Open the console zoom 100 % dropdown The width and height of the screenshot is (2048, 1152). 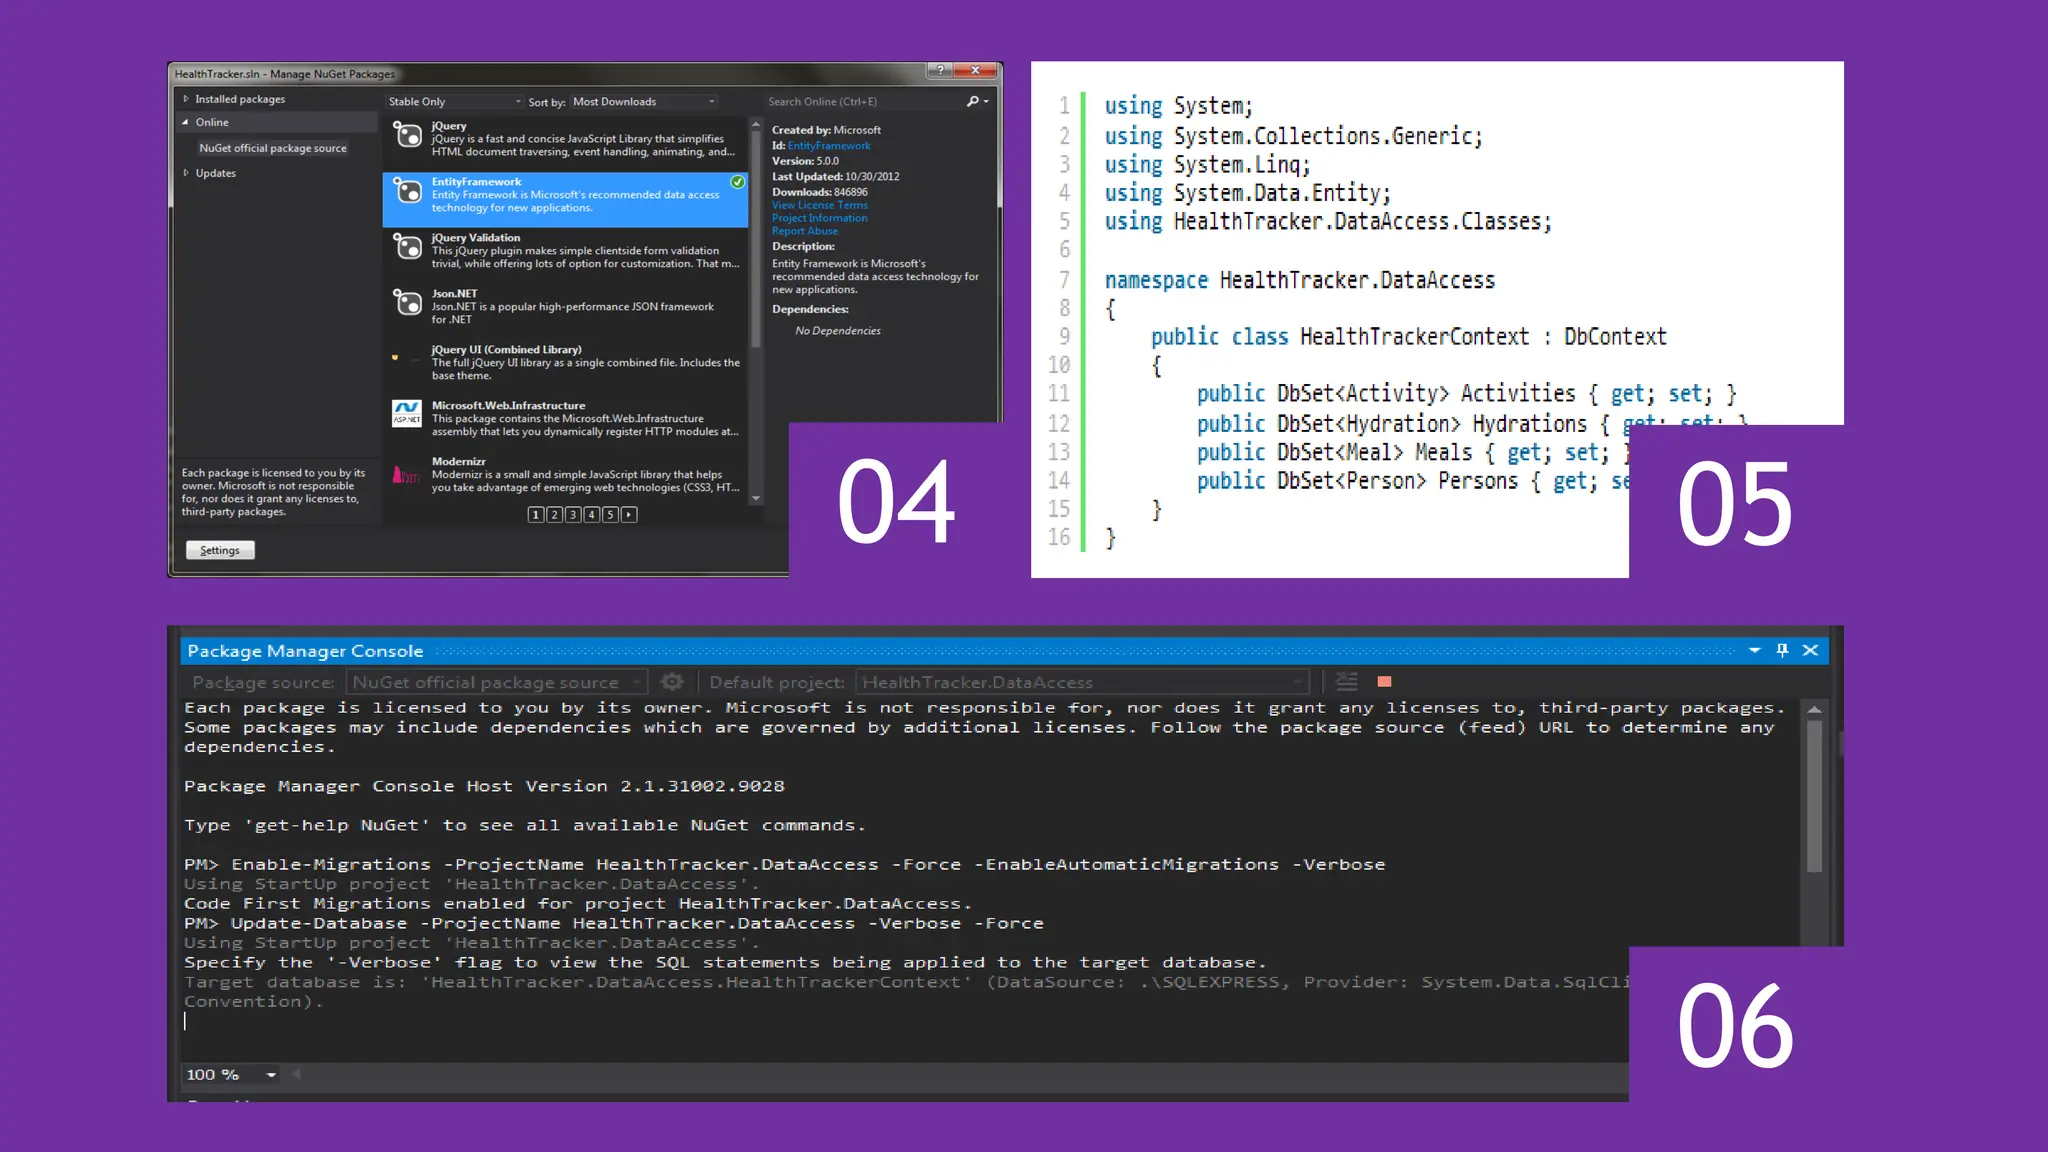coord(271,1075)
